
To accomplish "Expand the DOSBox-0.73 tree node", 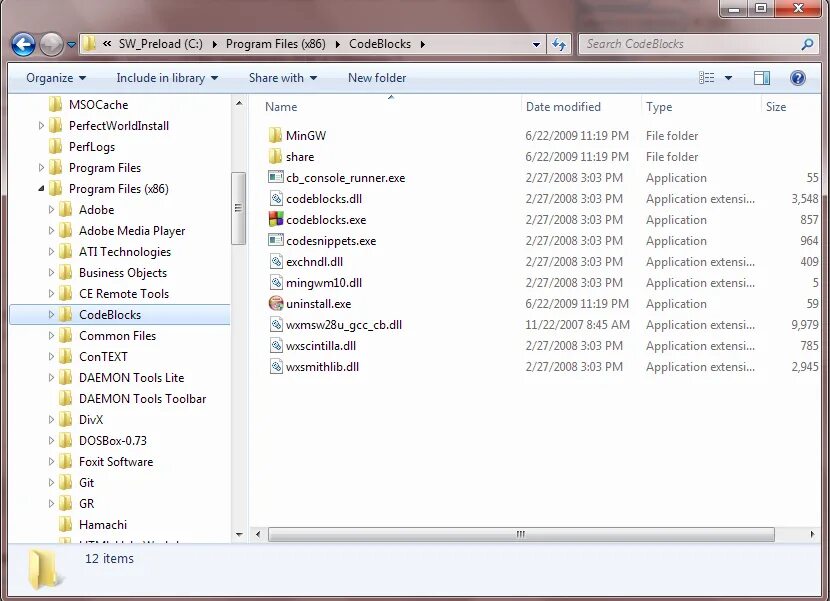I will click(51, 441).
